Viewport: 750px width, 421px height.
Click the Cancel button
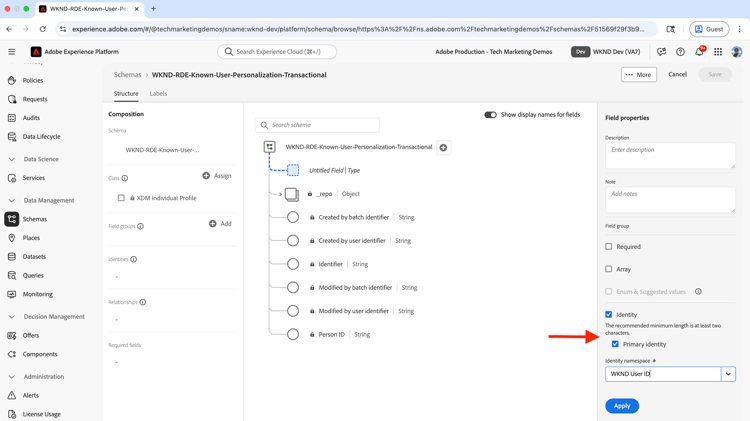pyautogui.click(x=677, y=75)
